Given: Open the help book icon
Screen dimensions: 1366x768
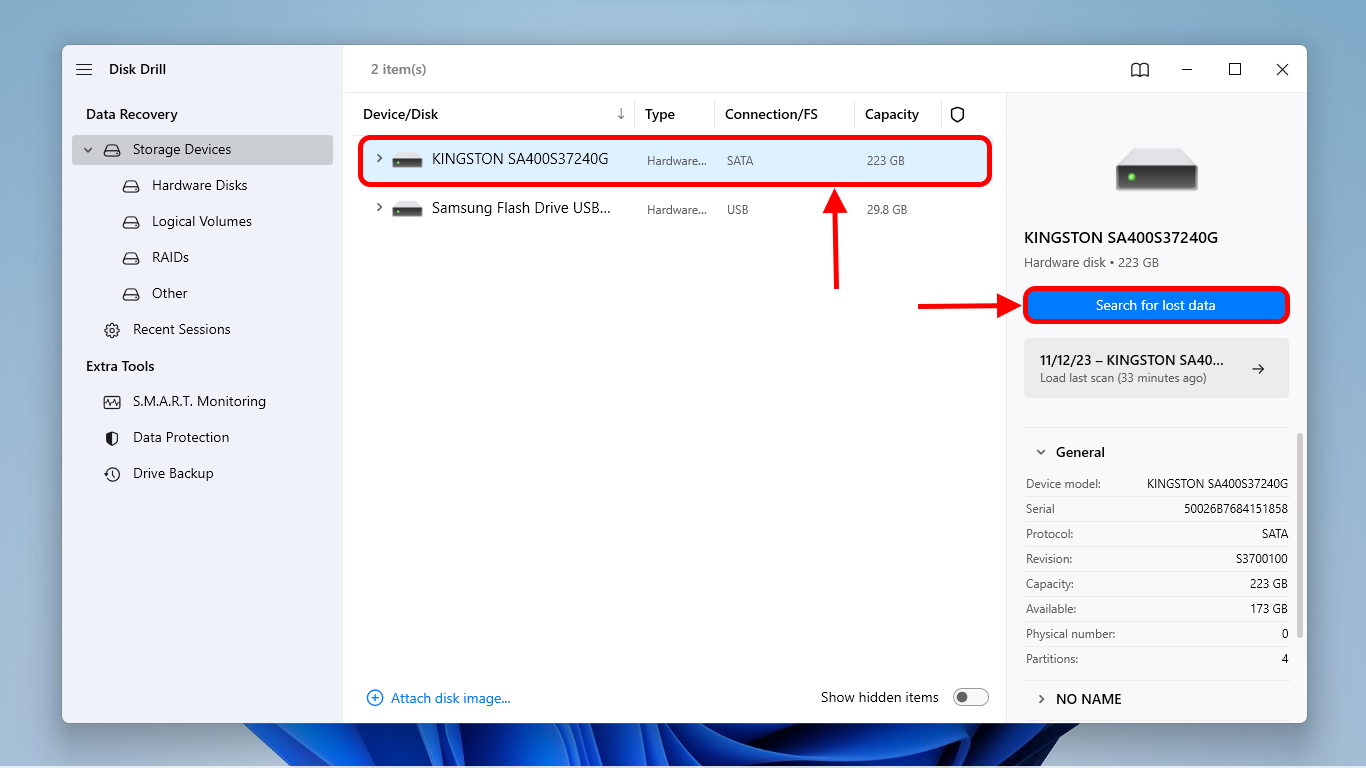Looking at the screenshot, I should point(1140,69).
